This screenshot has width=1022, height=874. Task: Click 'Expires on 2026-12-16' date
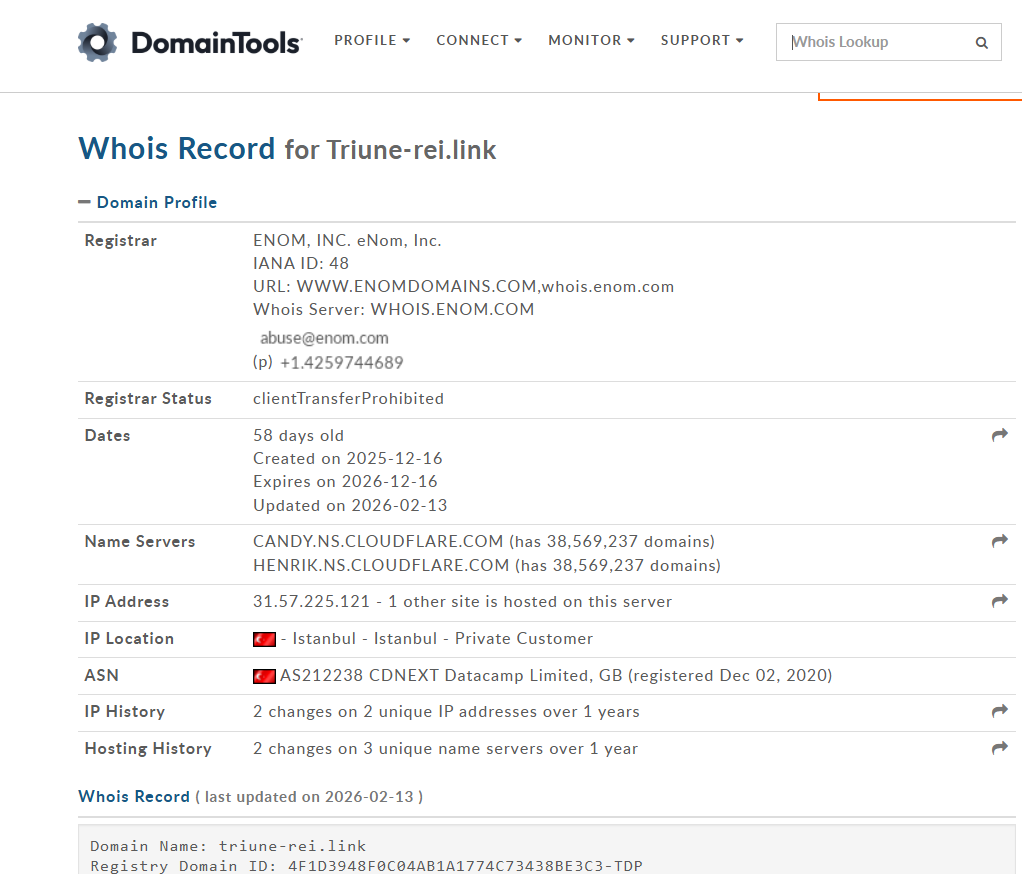pyautogui.click(x=345, y=482)
